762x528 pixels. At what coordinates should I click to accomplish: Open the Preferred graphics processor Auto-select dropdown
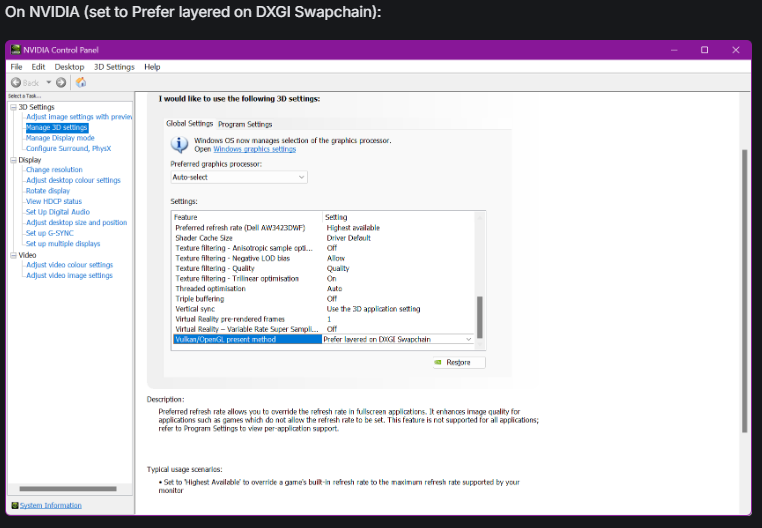point(239,177)
